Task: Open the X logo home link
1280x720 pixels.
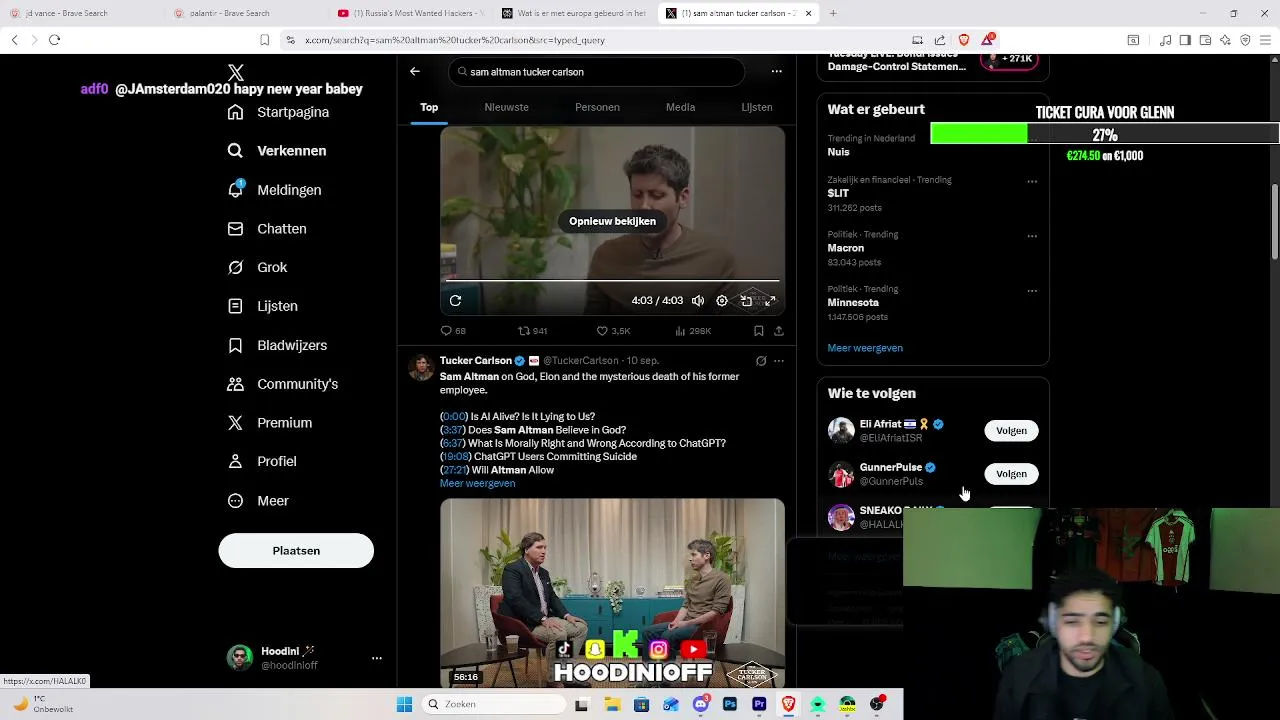Action: pos(236,72)
